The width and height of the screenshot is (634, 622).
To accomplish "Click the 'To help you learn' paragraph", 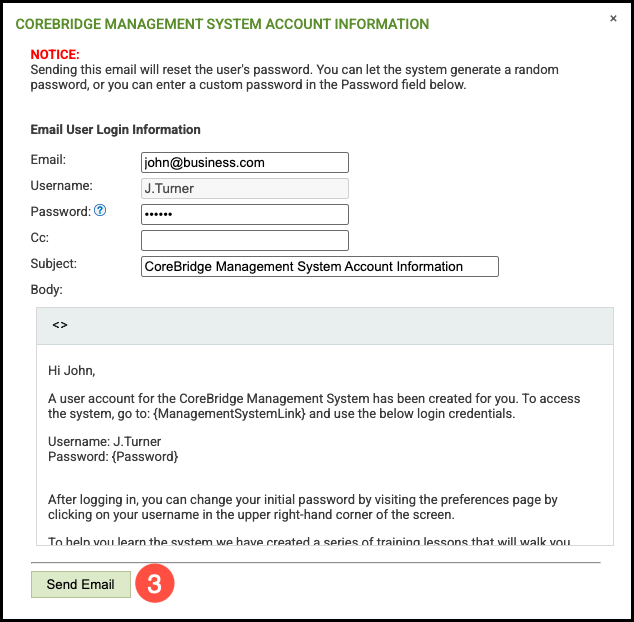I will click(309, 541).
